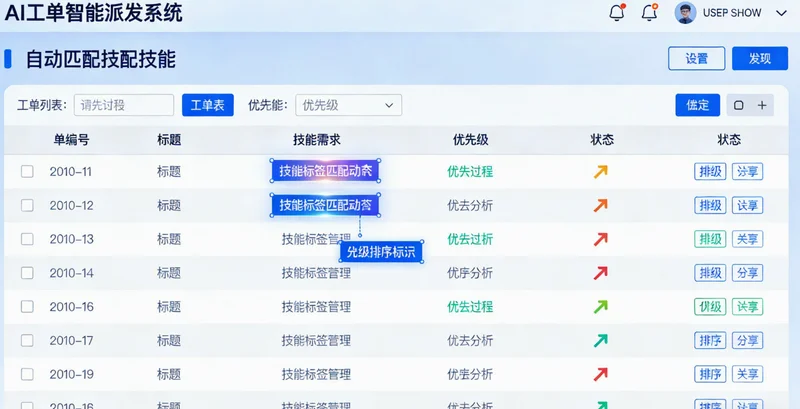This screenshot has height=409, width=800.
Task: Click the 优先级 column header
Action: click(x=470, y=140)
